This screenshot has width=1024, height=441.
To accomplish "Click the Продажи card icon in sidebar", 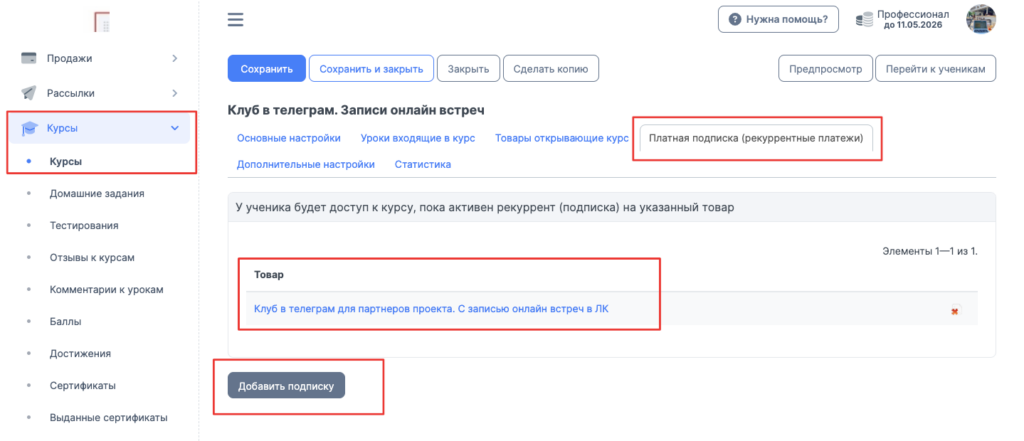I will (x=30, y=58).
